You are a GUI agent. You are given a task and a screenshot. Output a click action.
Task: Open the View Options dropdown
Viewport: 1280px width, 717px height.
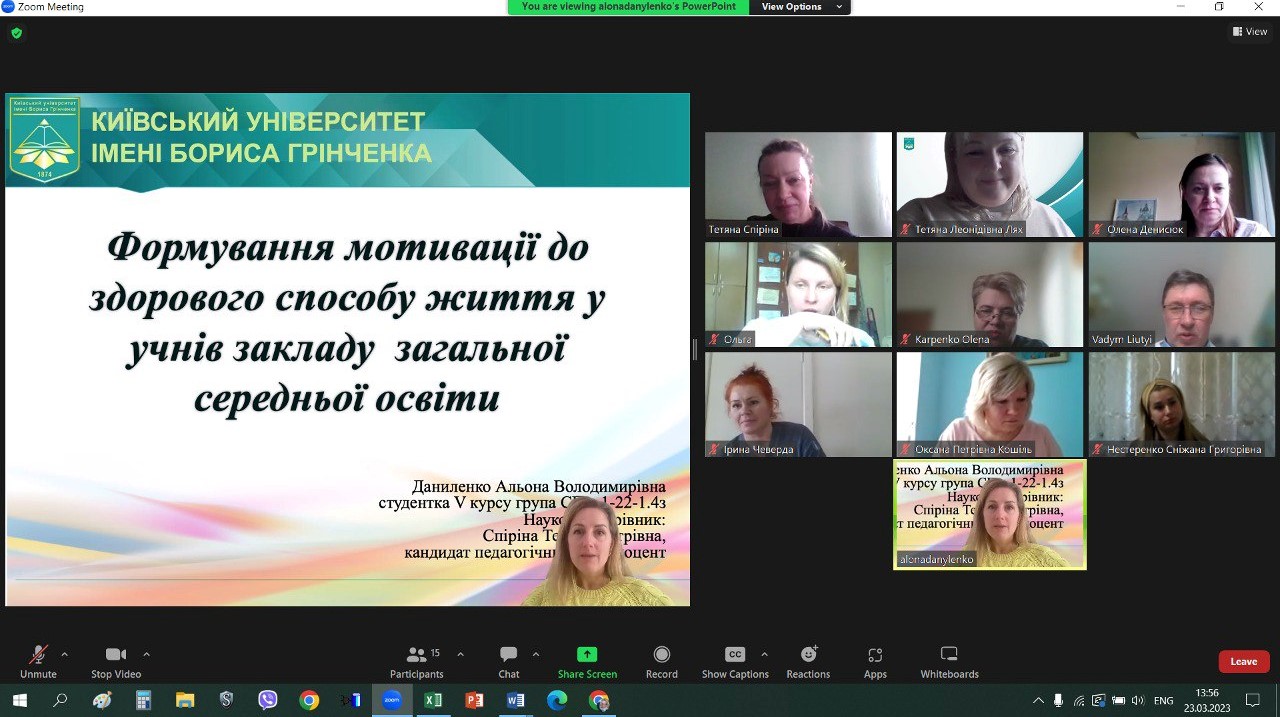[x=803, y=7]
